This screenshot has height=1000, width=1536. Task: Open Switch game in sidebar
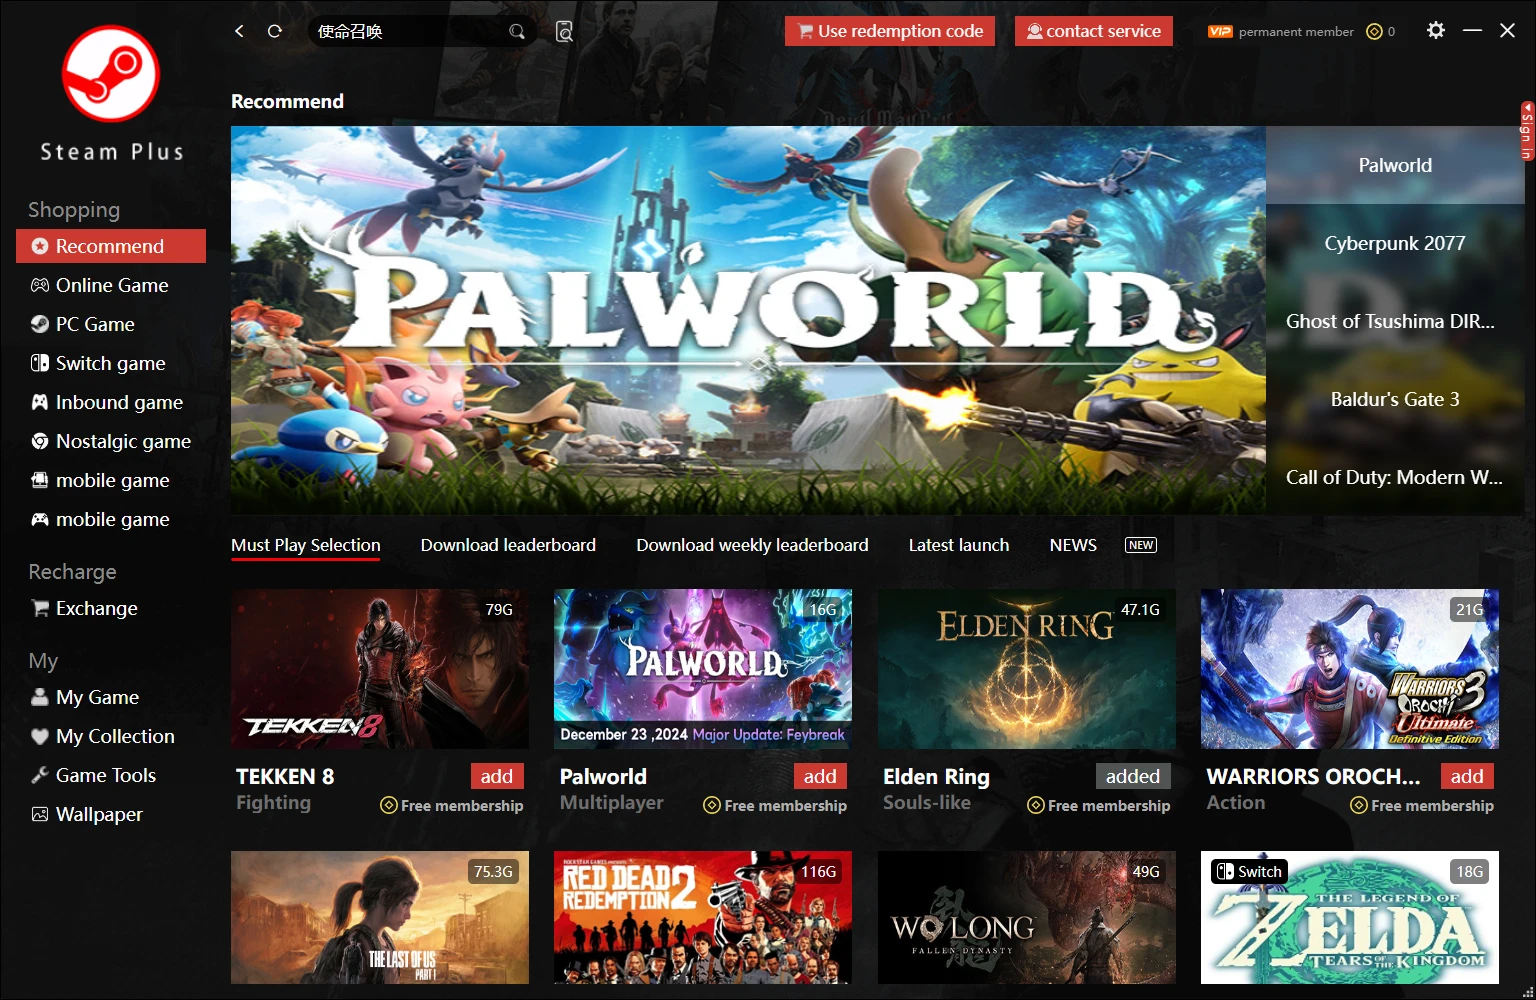(x=110, y=363)
